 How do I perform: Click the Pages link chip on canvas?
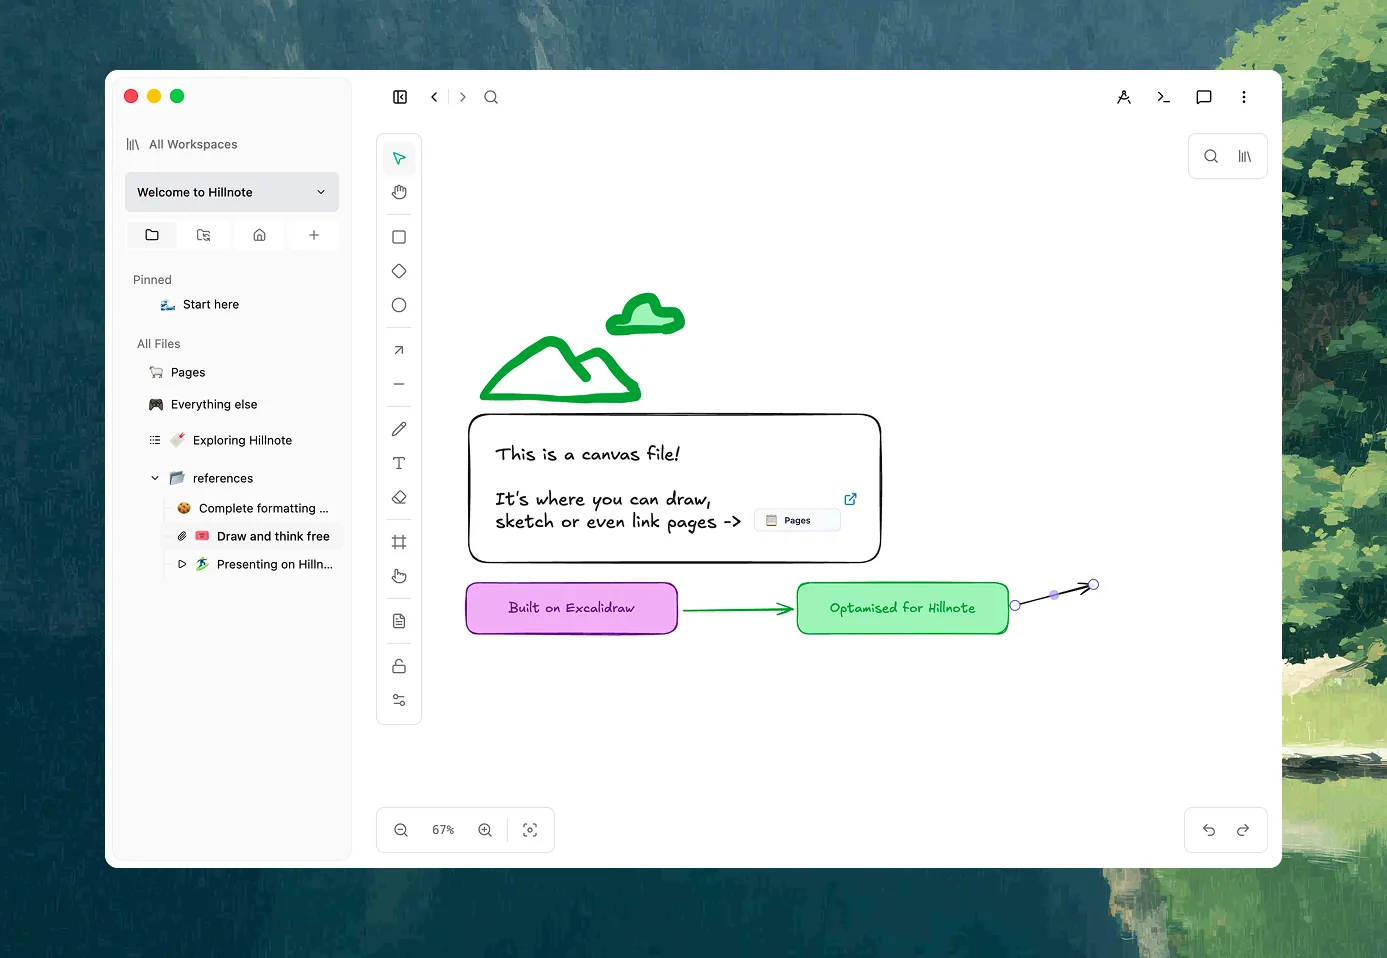[x=797, y=520]
